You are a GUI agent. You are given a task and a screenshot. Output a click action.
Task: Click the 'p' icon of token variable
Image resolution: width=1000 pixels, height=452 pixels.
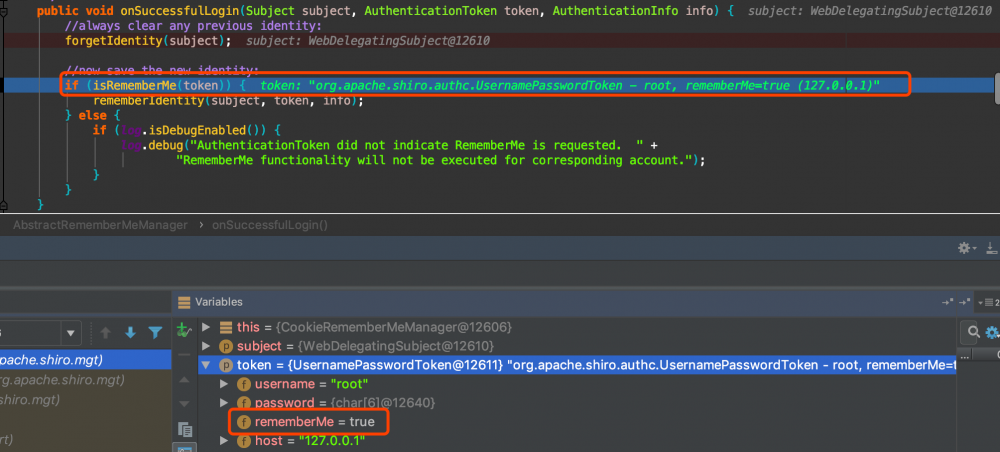tap(226, 365)
